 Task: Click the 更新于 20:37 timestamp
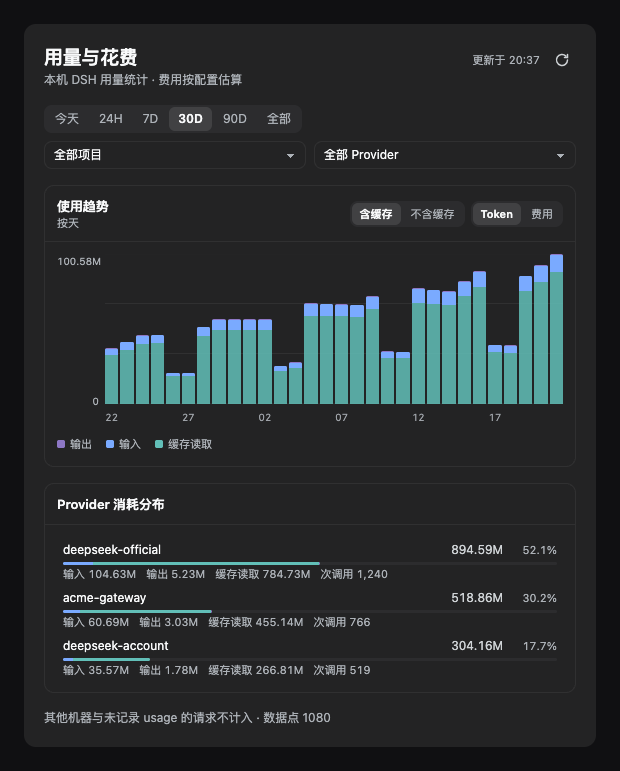506,60
